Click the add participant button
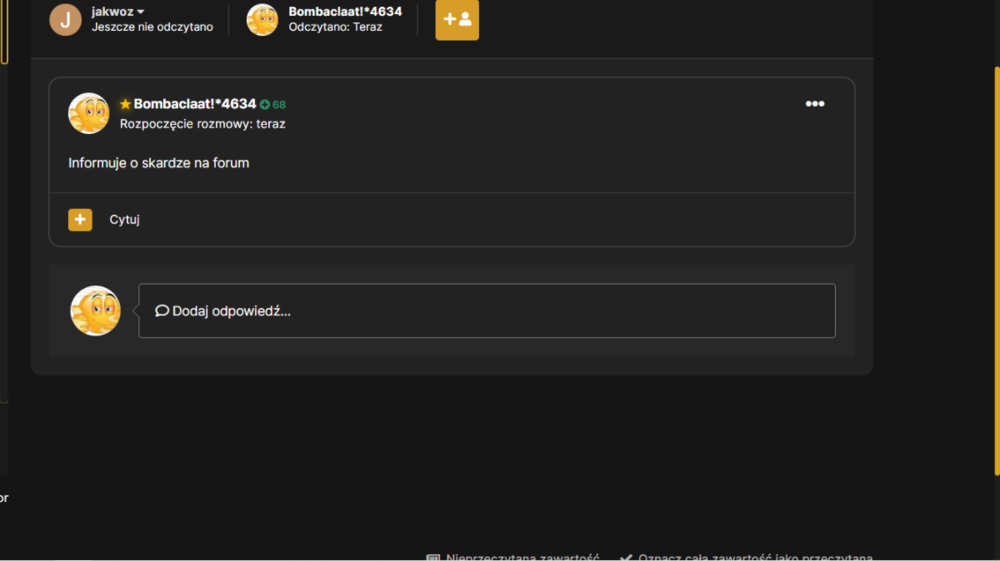 coord(457,20)
